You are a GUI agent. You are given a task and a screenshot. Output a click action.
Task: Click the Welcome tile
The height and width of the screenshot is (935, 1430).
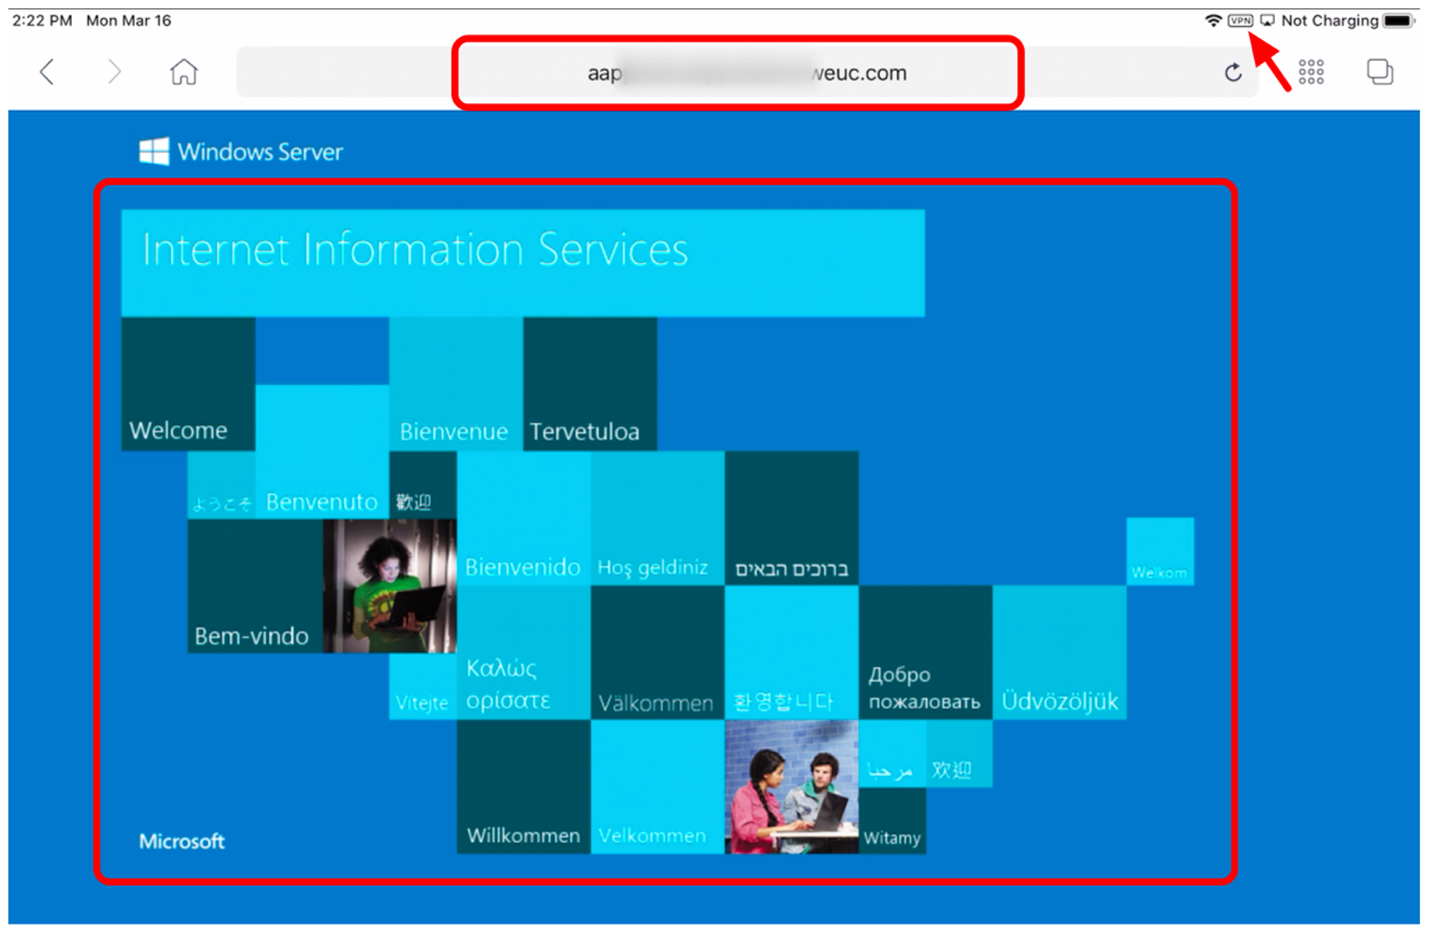pos(188,384)
